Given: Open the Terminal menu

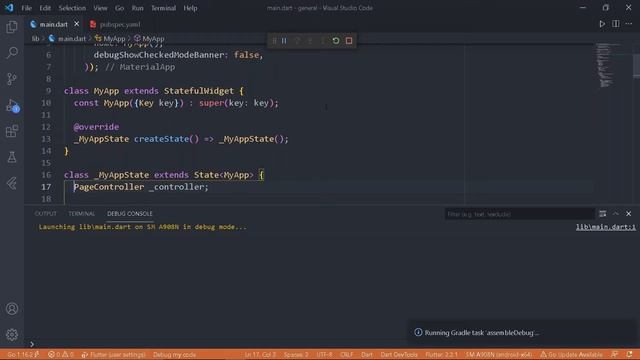Looking at the screenshot, I should pos(163,8).
